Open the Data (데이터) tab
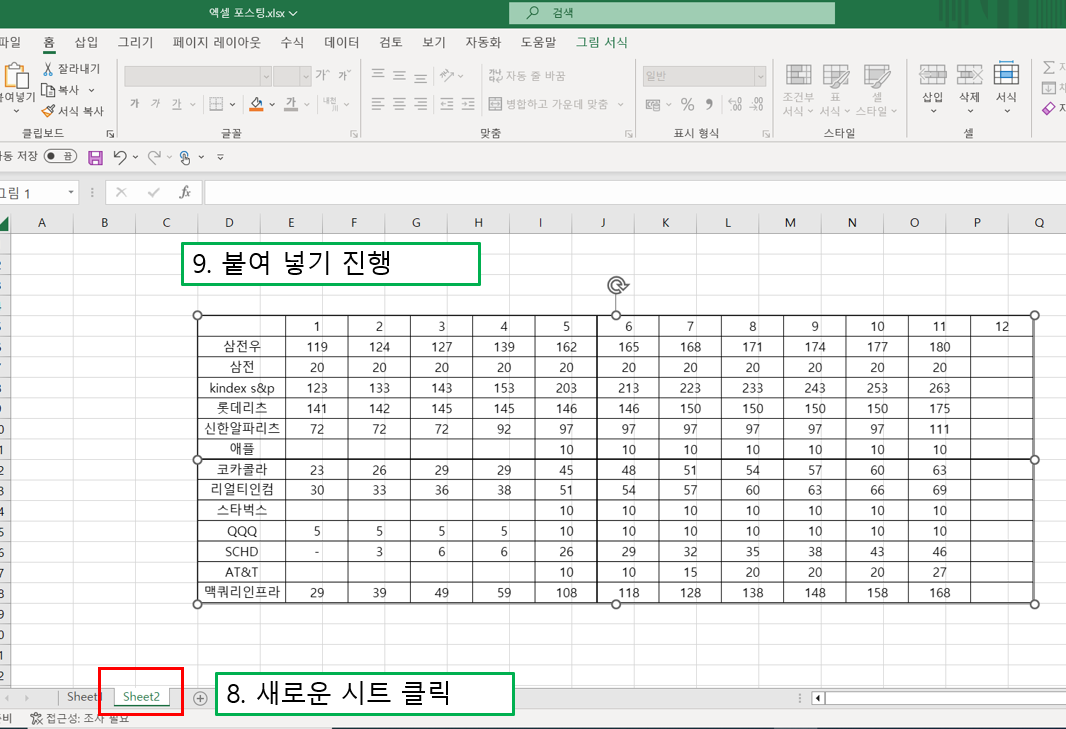The image size is (1066, 729). (341, 42)
